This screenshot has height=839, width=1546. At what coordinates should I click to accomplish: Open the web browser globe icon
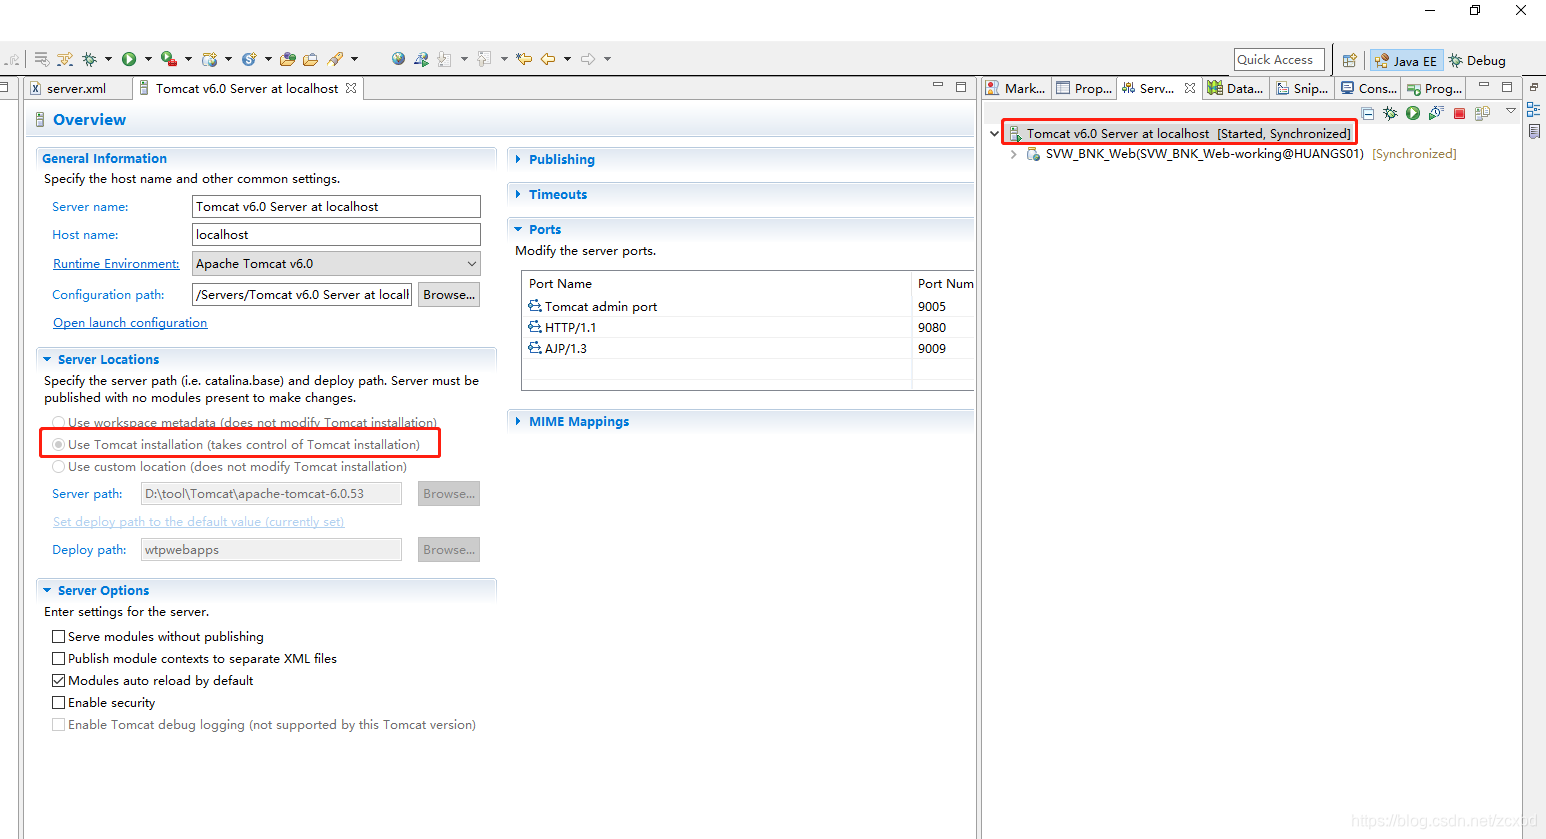[398, 59]
